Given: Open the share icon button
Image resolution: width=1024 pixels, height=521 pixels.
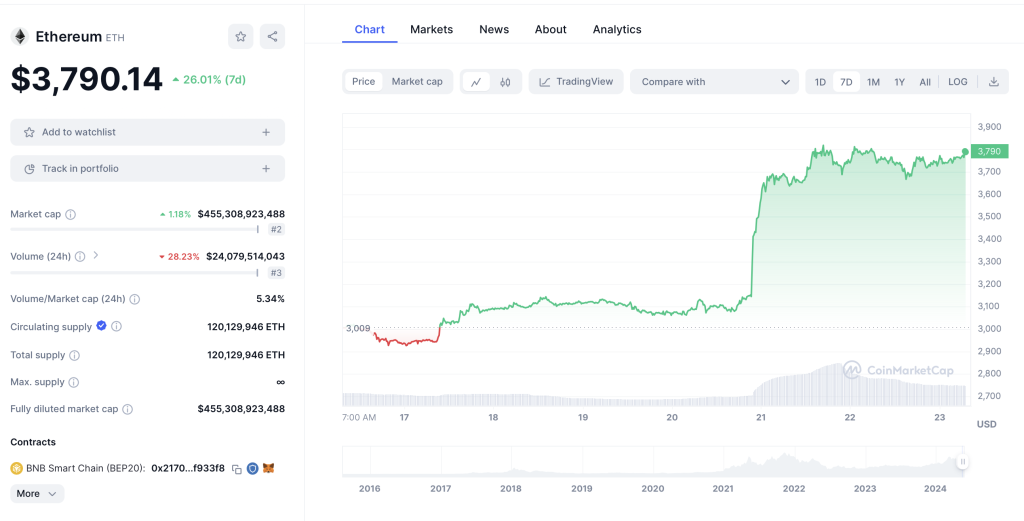Looking at the screenshot, I should coord(272,37).
